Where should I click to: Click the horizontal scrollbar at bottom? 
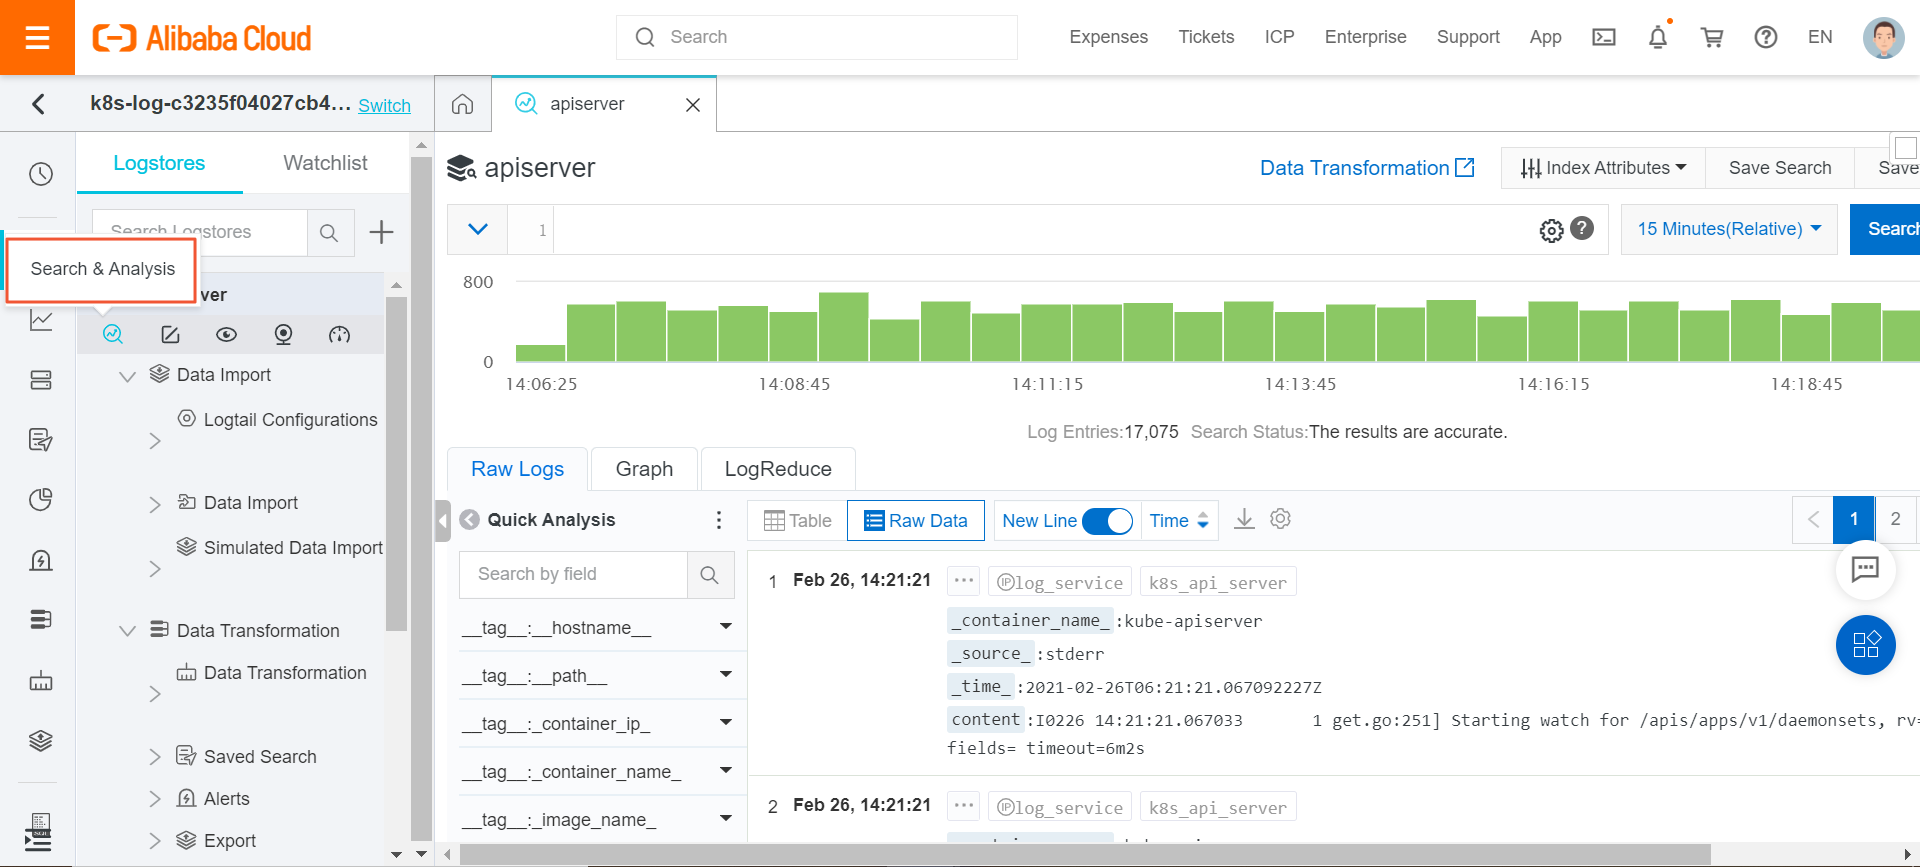click(1084, 855)
